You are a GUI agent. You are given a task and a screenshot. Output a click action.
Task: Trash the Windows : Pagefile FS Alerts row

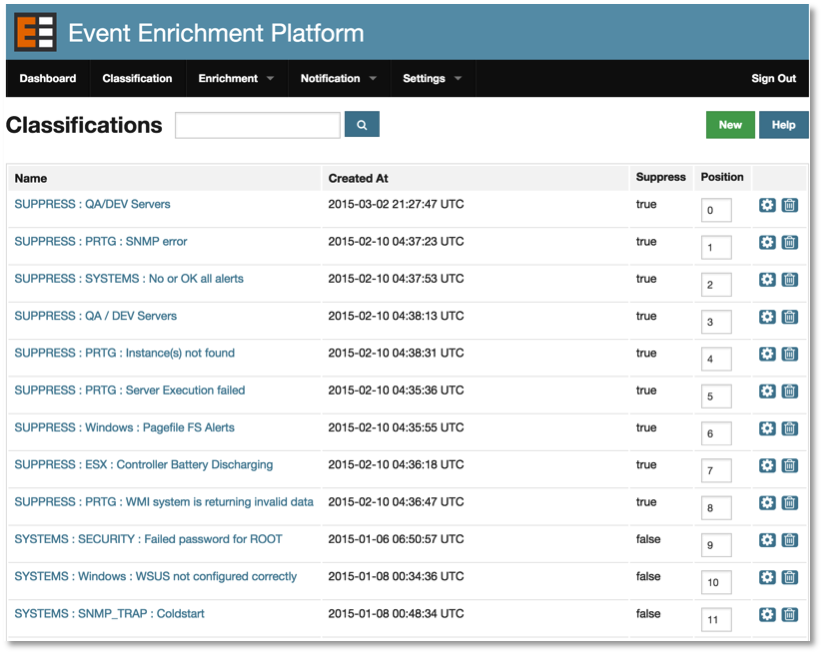[x=789, y=428]
